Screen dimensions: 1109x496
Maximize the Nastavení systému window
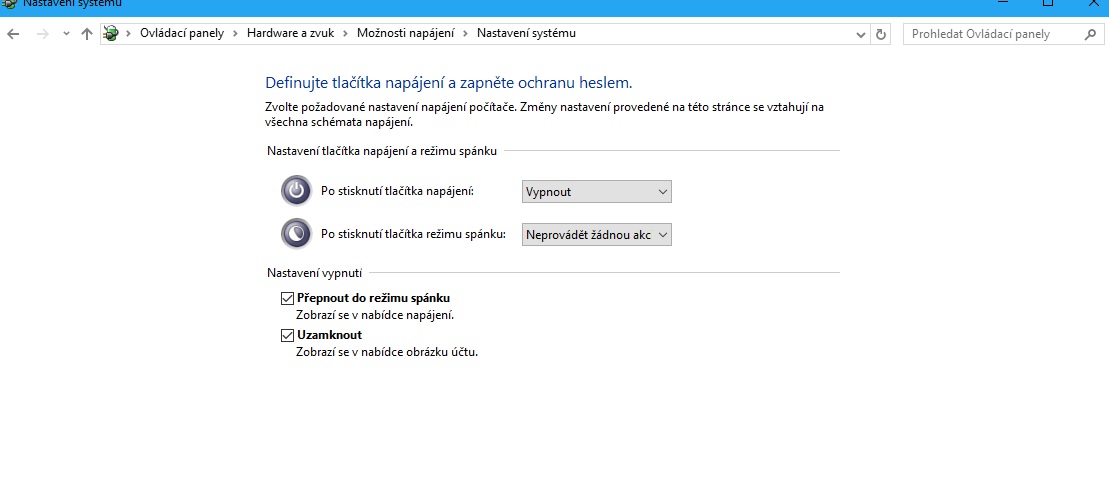[1047, 4]
